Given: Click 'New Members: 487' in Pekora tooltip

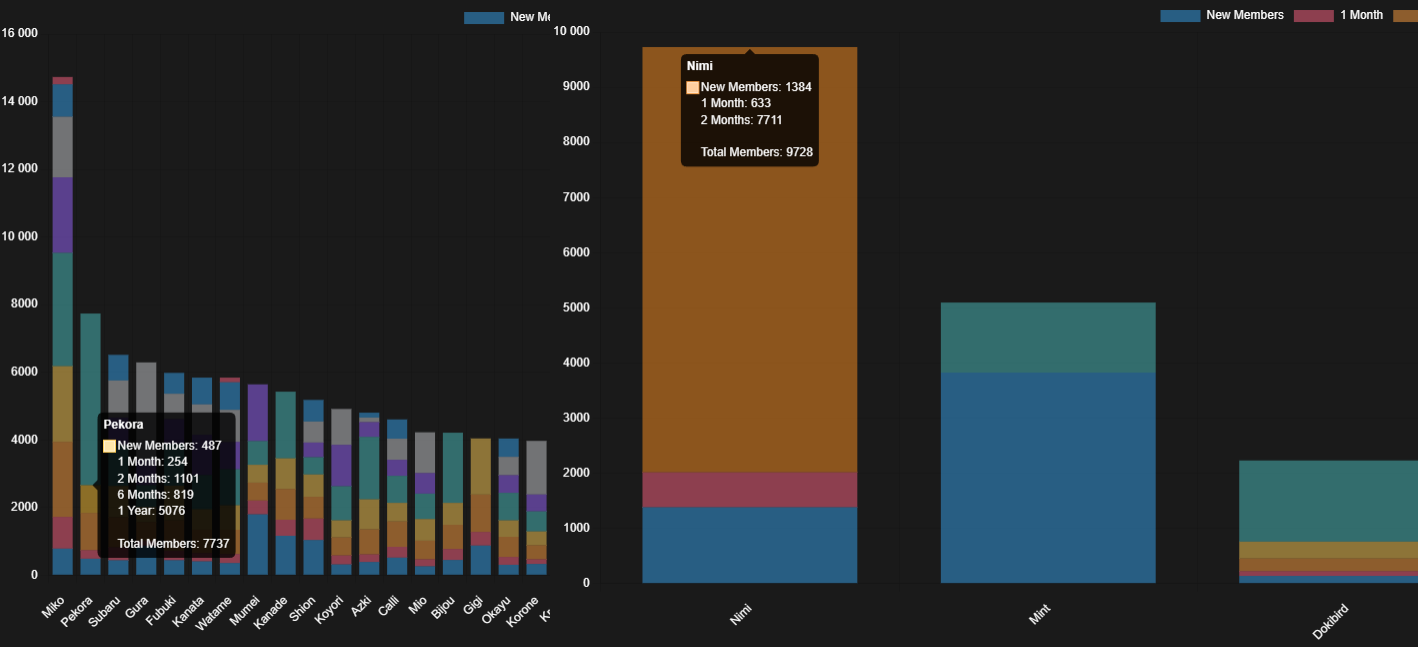Looking at the screenshot, I should [x=169, y=446].
